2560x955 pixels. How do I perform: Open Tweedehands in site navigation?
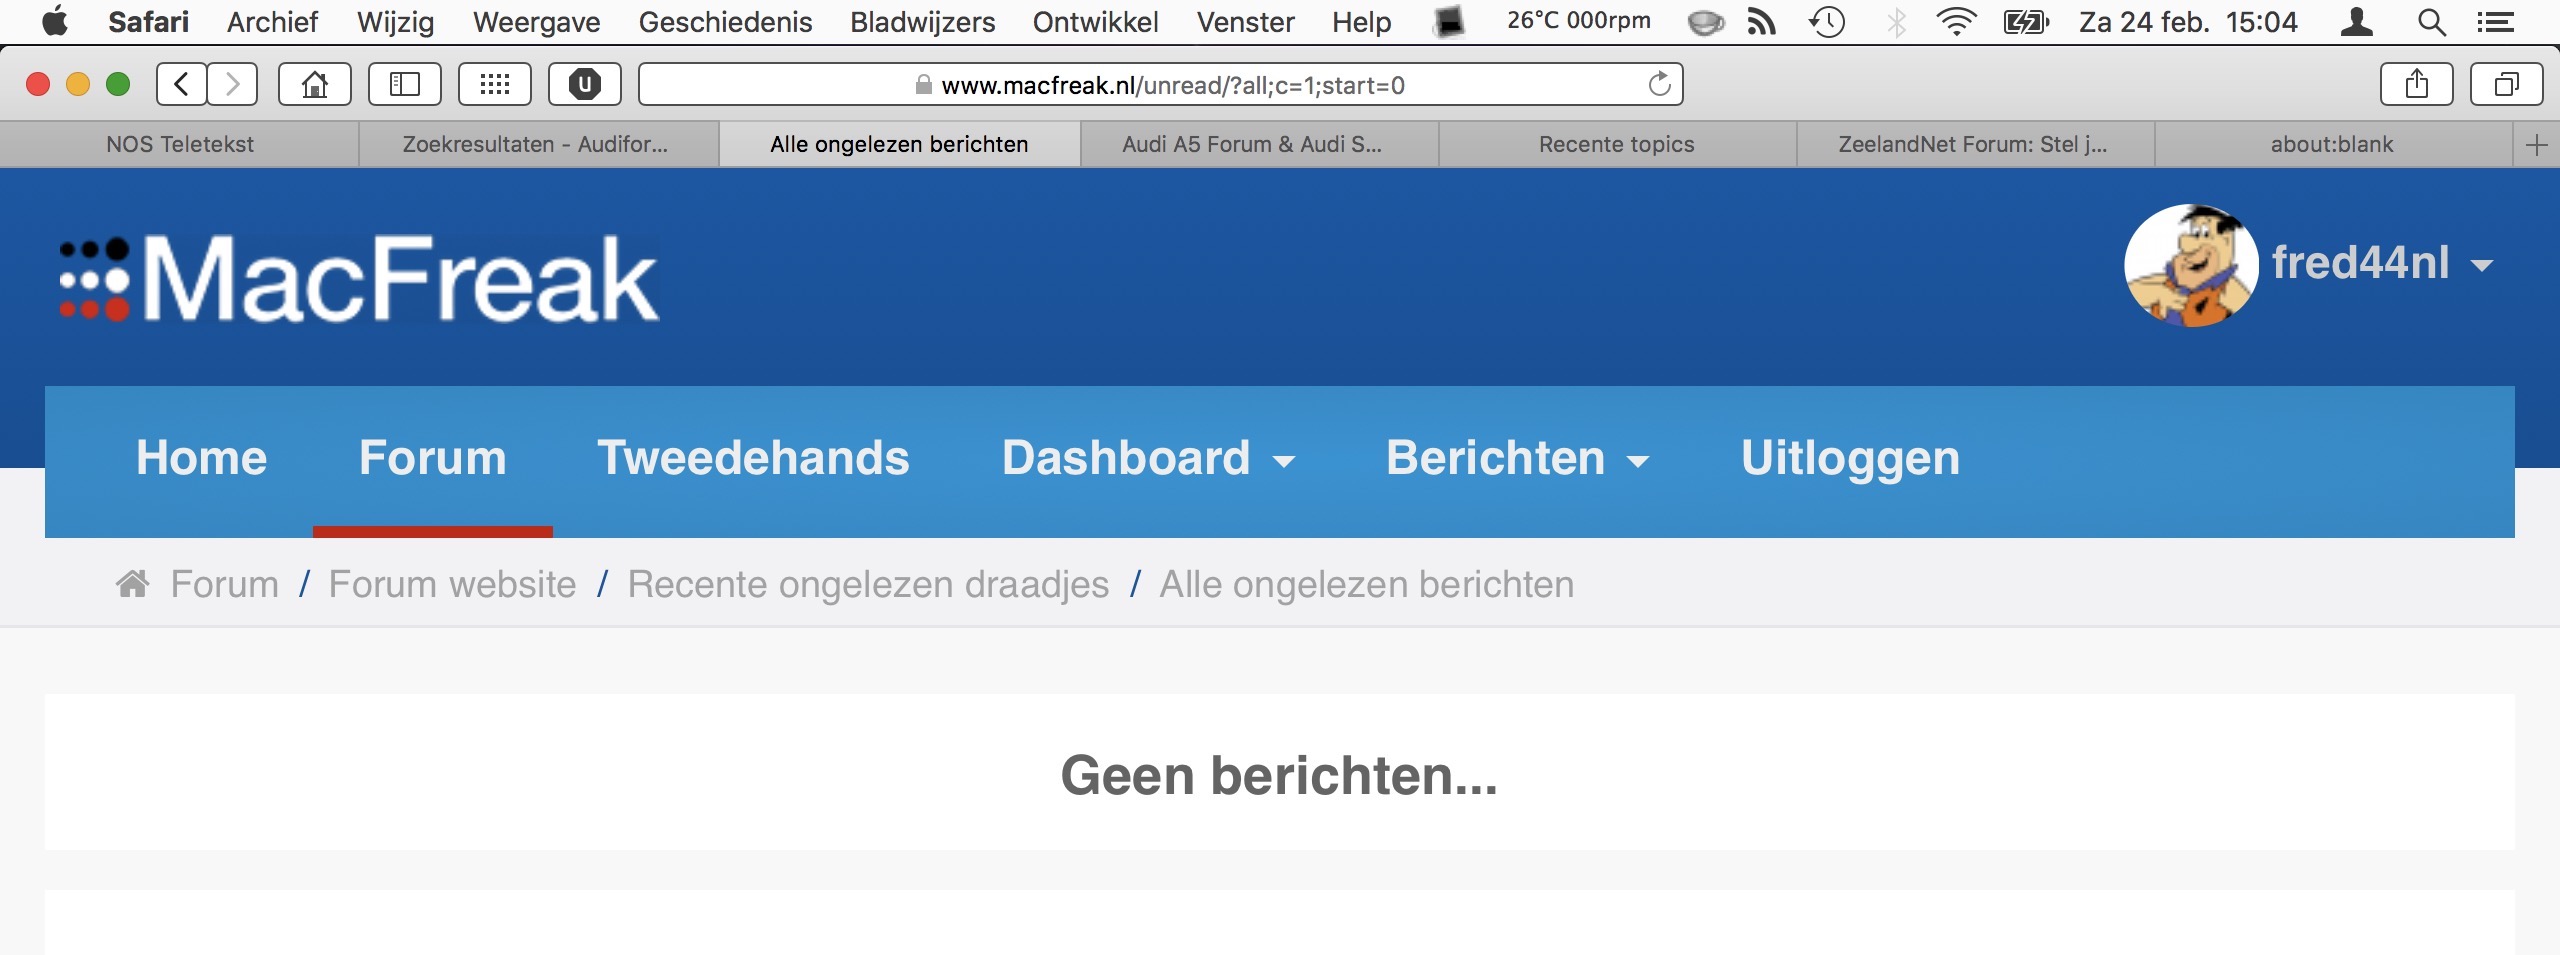[754, 458]
